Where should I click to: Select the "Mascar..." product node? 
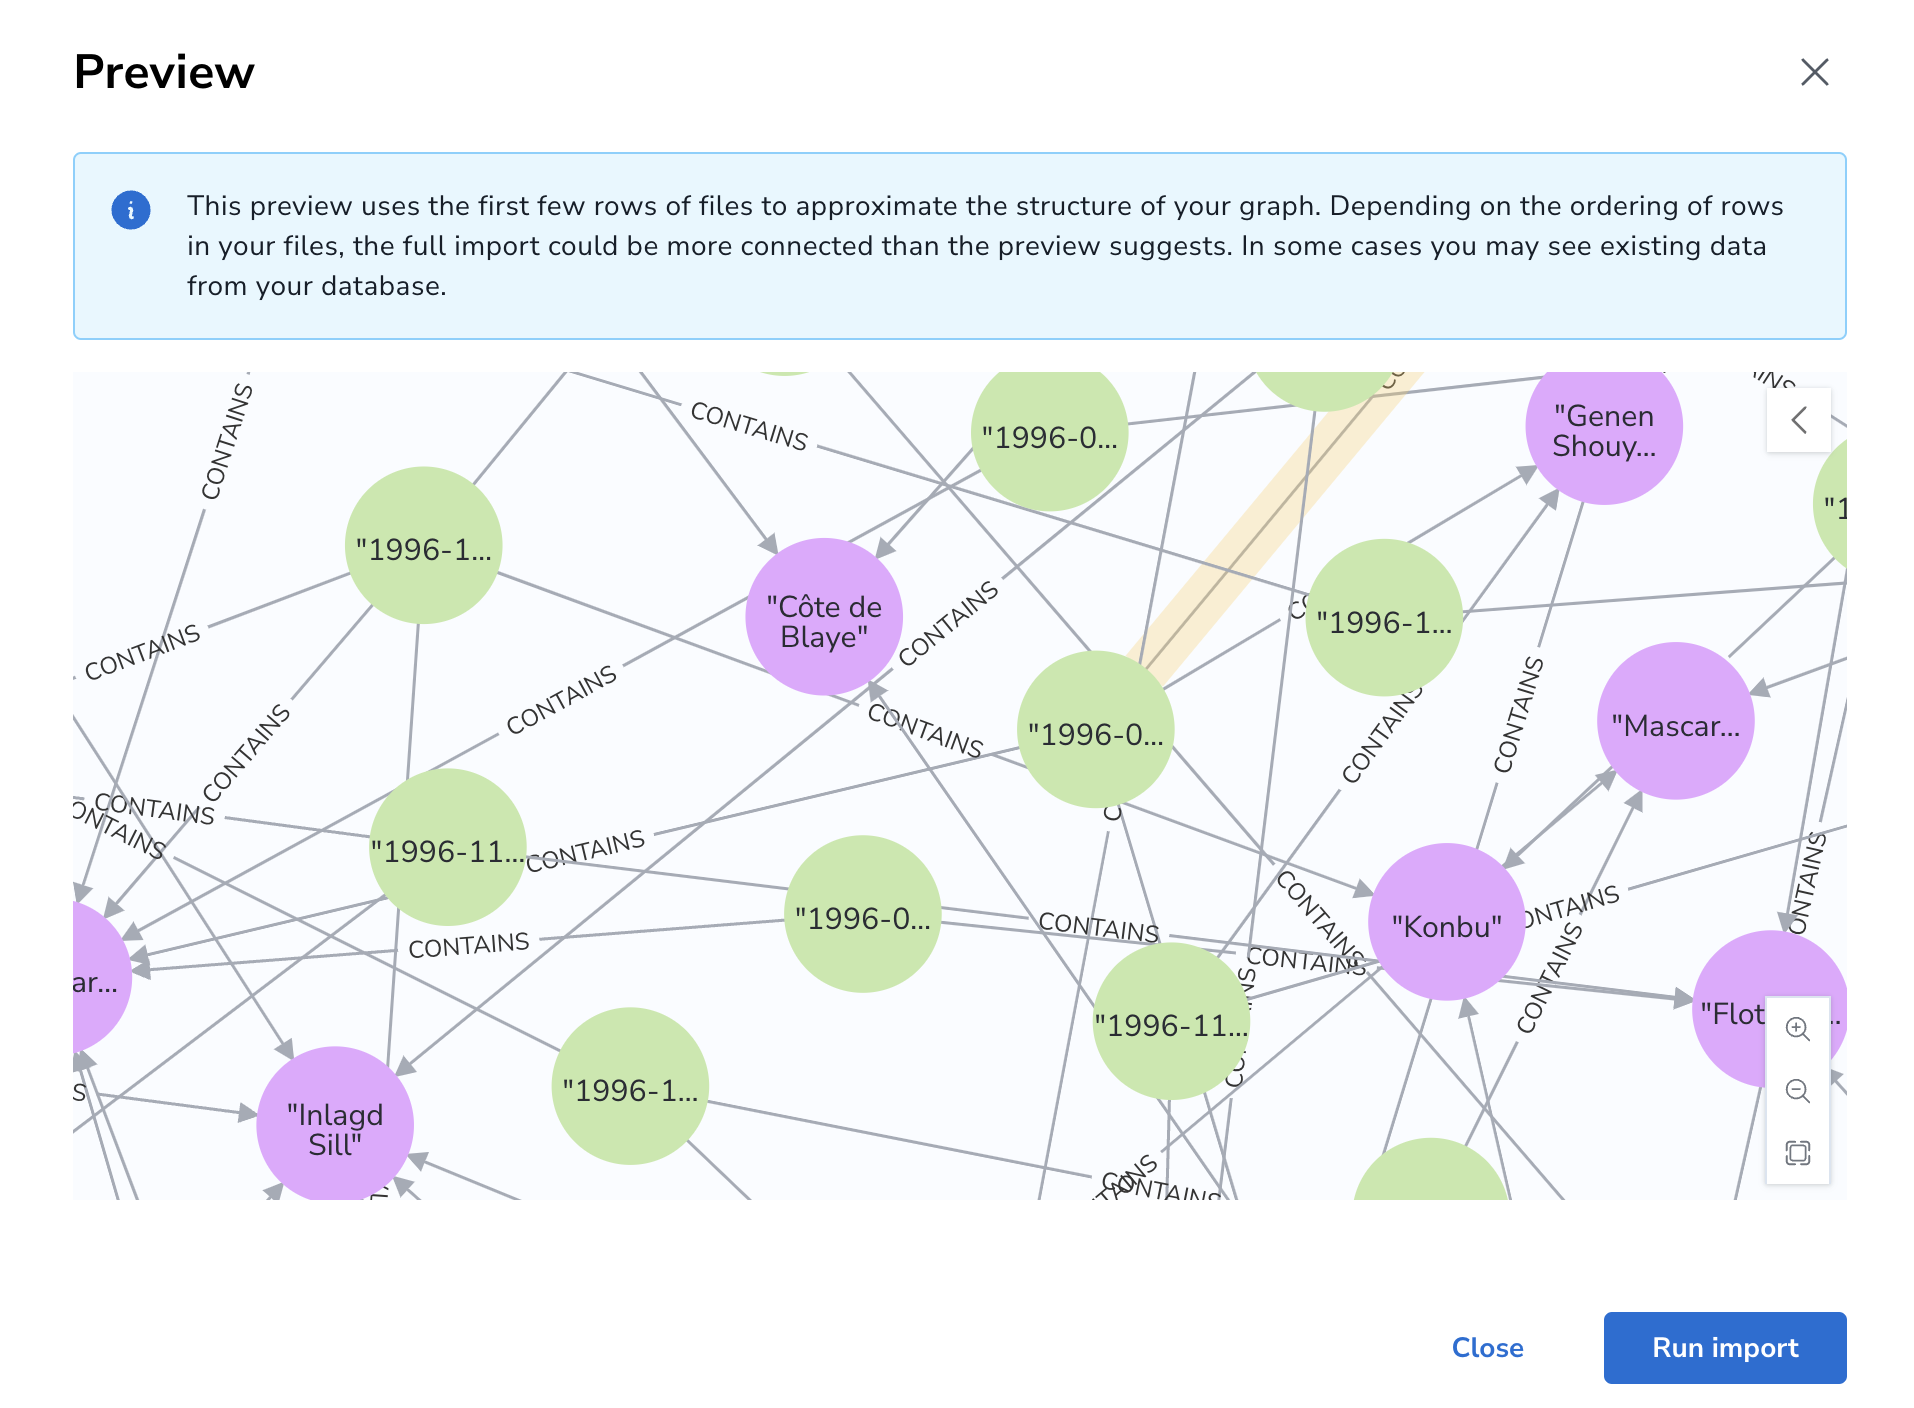coord(1675,721)
